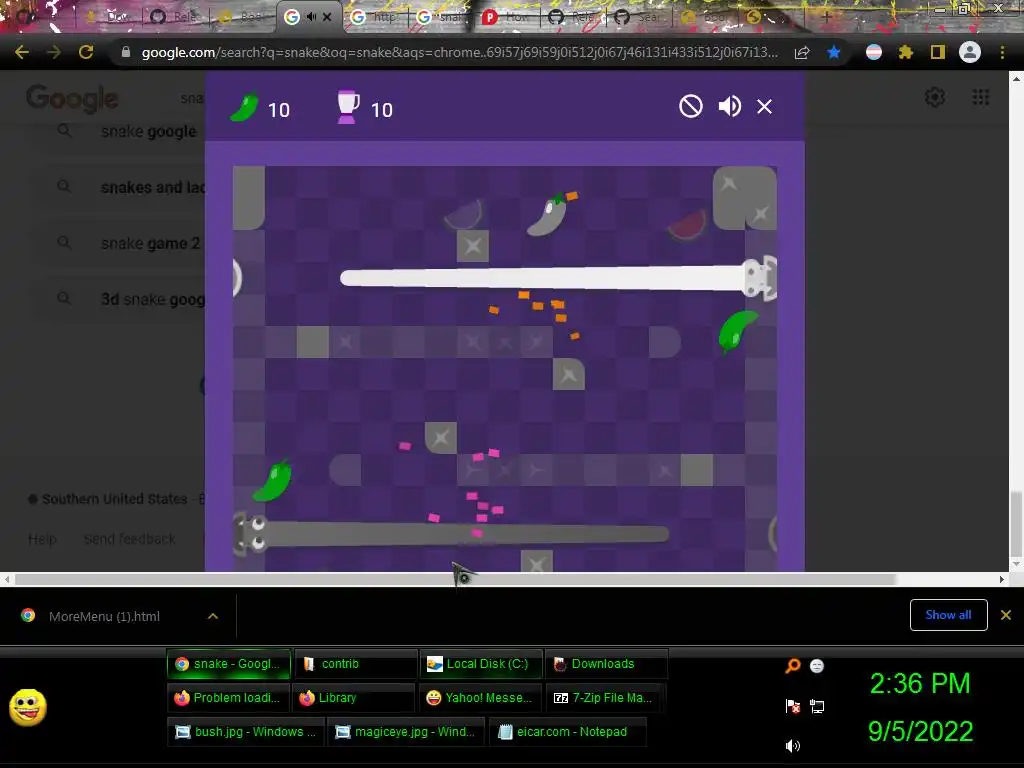Click the 2:36 PM clock
Image resolution: width=1024 pixels, height=768 pixels.
(920, 684)
